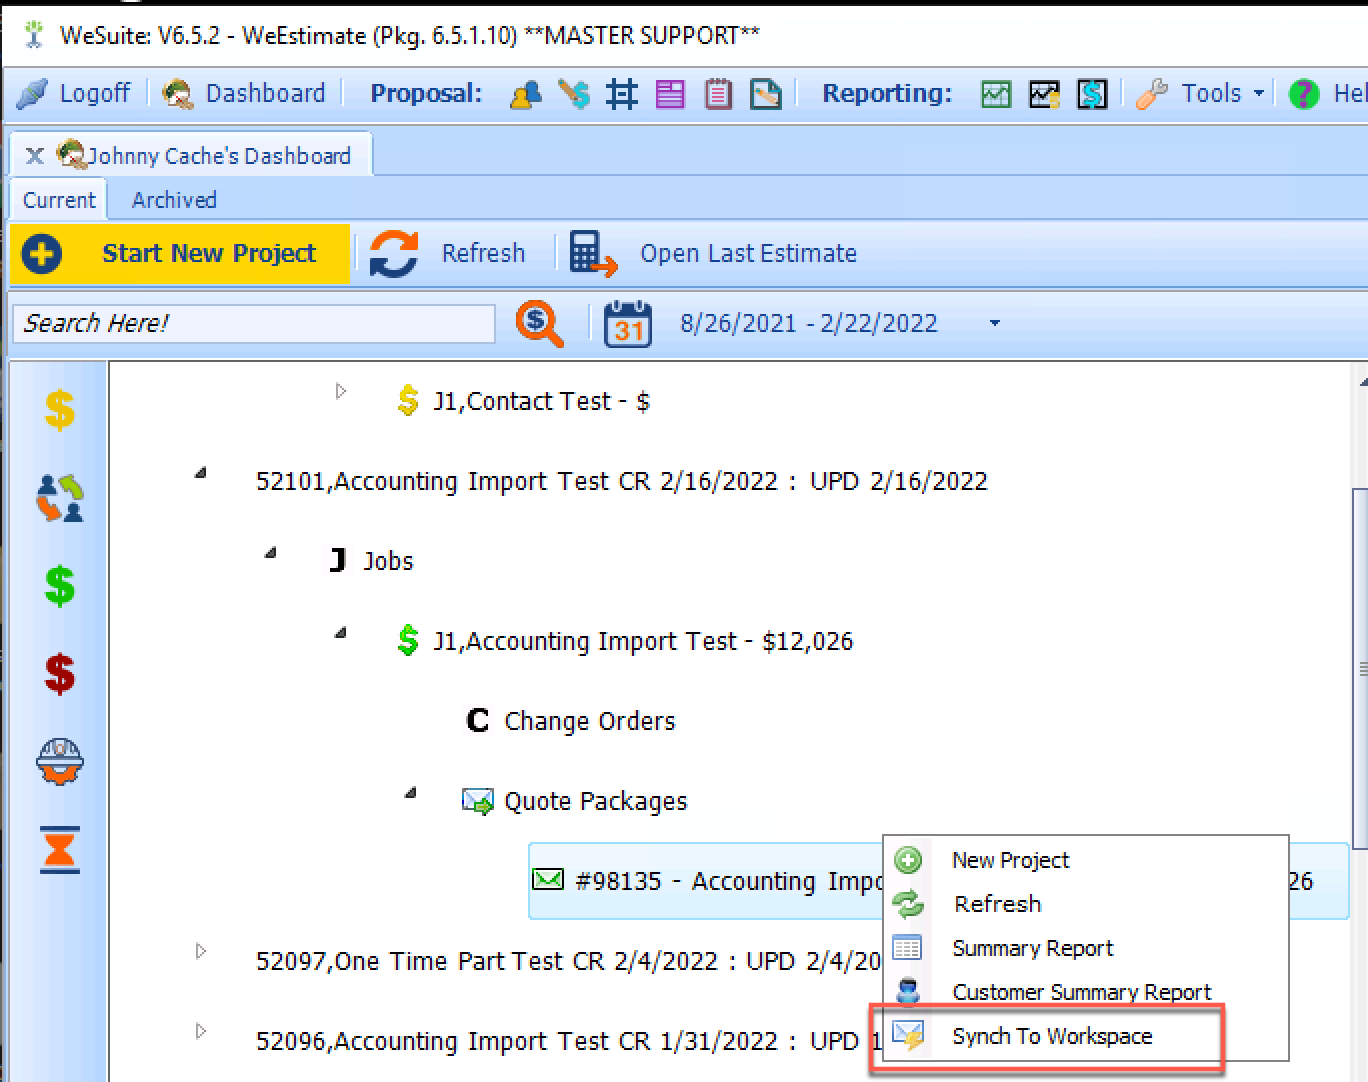
Task: Click the date range 8/26/2021 - 2/22/2022 text
Action: click(x=809, y=323)
